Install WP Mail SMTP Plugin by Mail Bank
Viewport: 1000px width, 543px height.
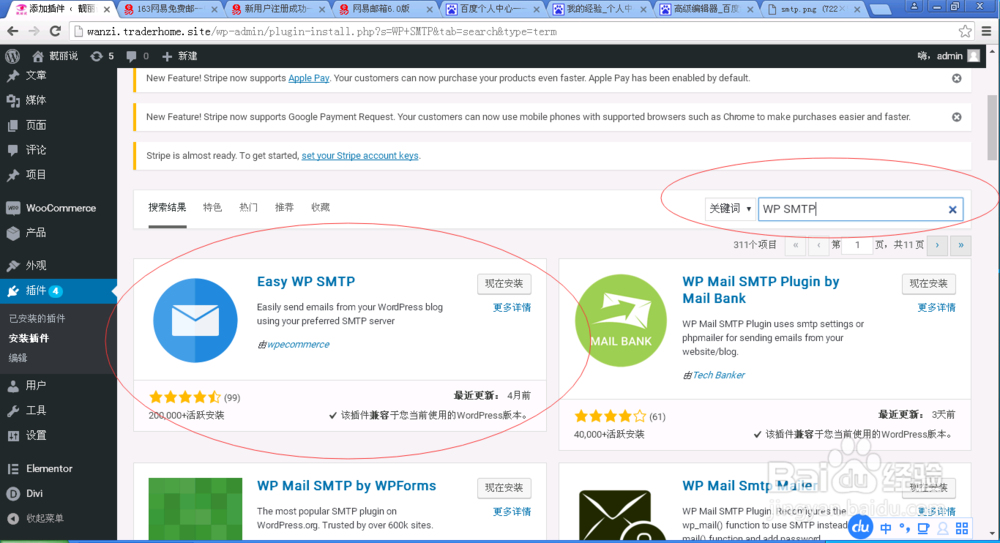[929, 284]
